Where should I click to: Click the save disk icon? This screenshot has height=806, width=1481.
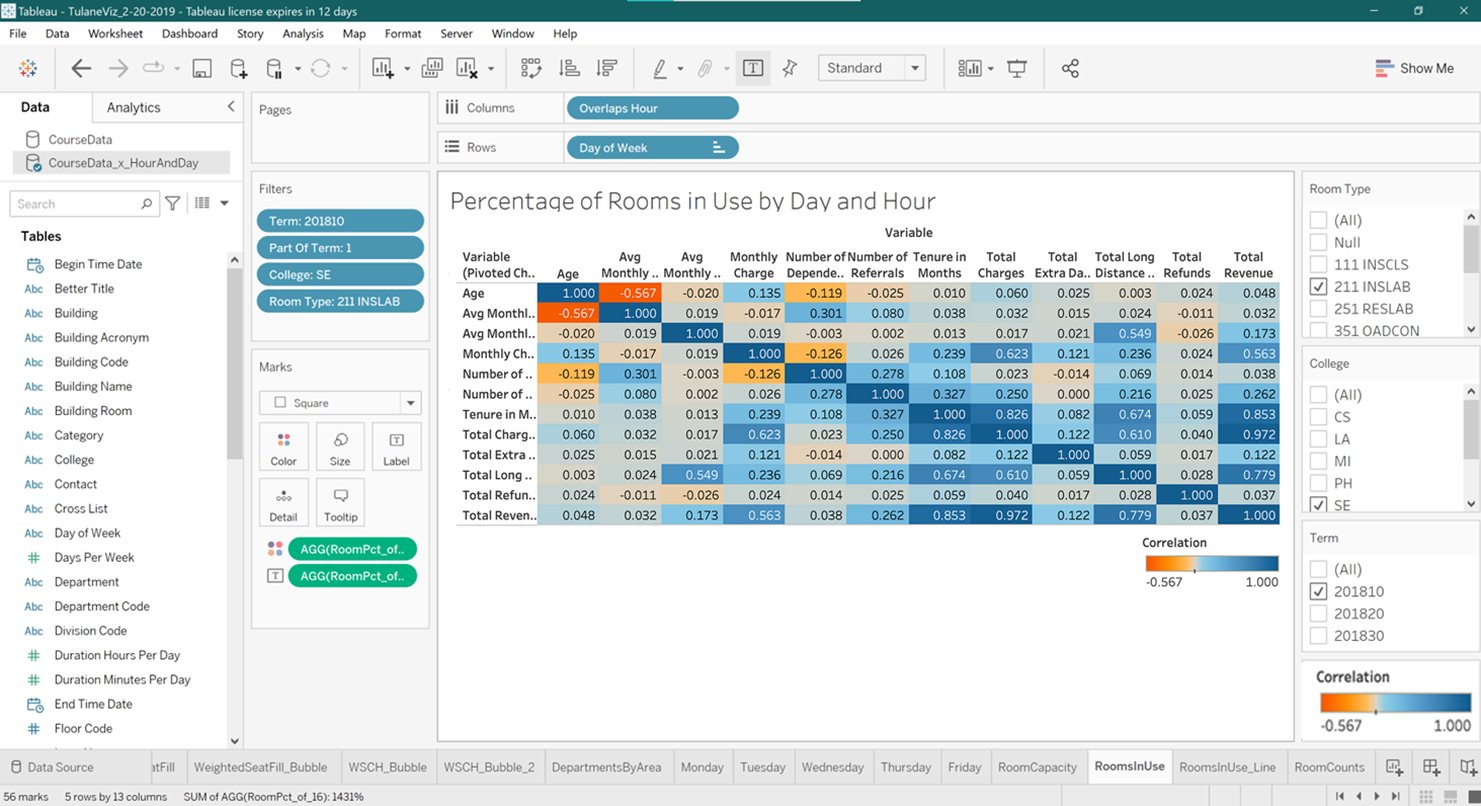[x=202, y=68]
